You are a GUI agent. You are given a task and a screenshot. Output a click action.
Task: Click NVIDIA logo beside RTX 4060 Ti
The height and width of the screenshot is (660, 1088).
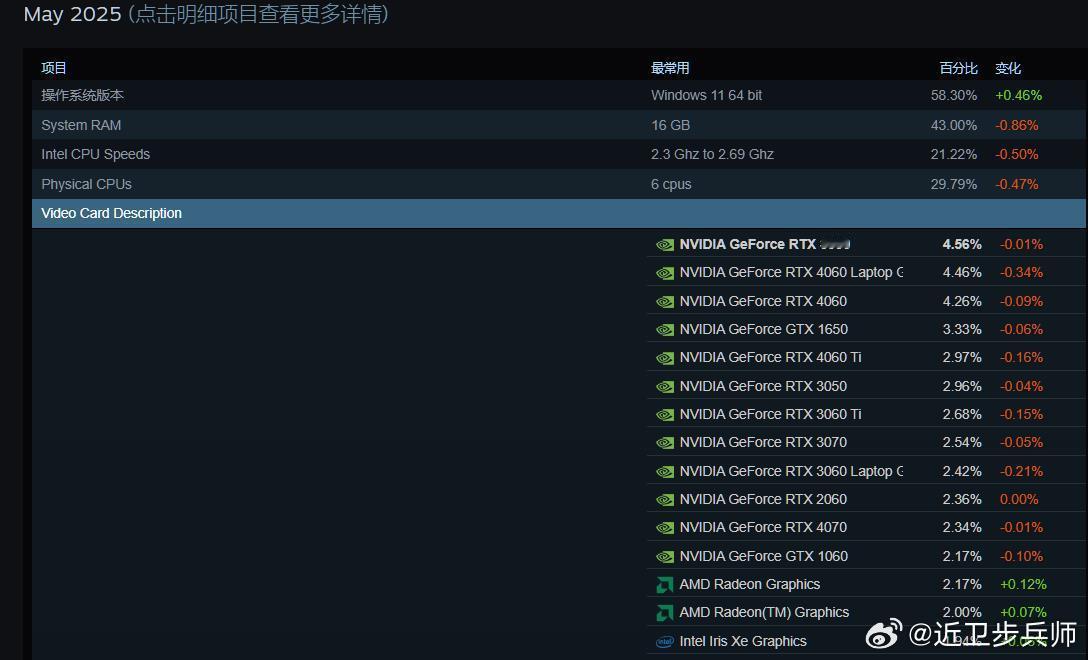(x=665, y=358)
